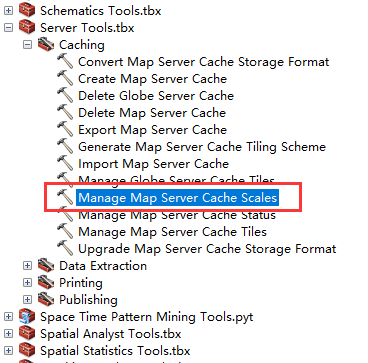Expand Spatial Statistics Tools.tbx toolbox

coord(8,351)
